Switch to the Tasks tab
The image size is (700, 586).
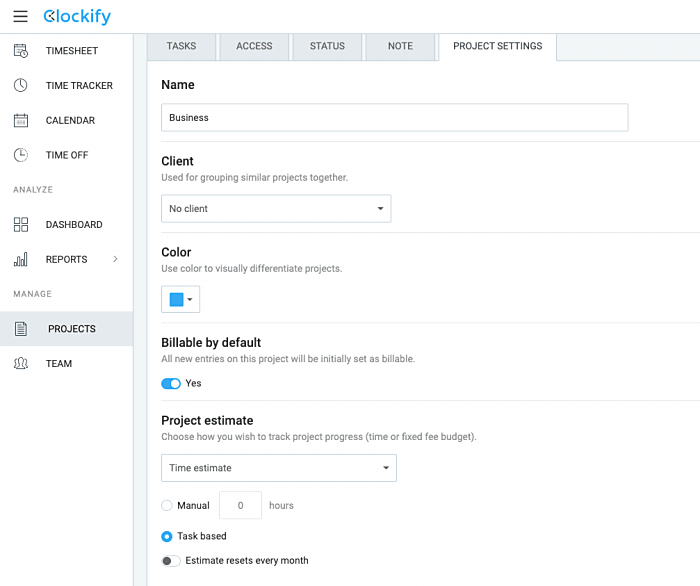click(182, 46)
